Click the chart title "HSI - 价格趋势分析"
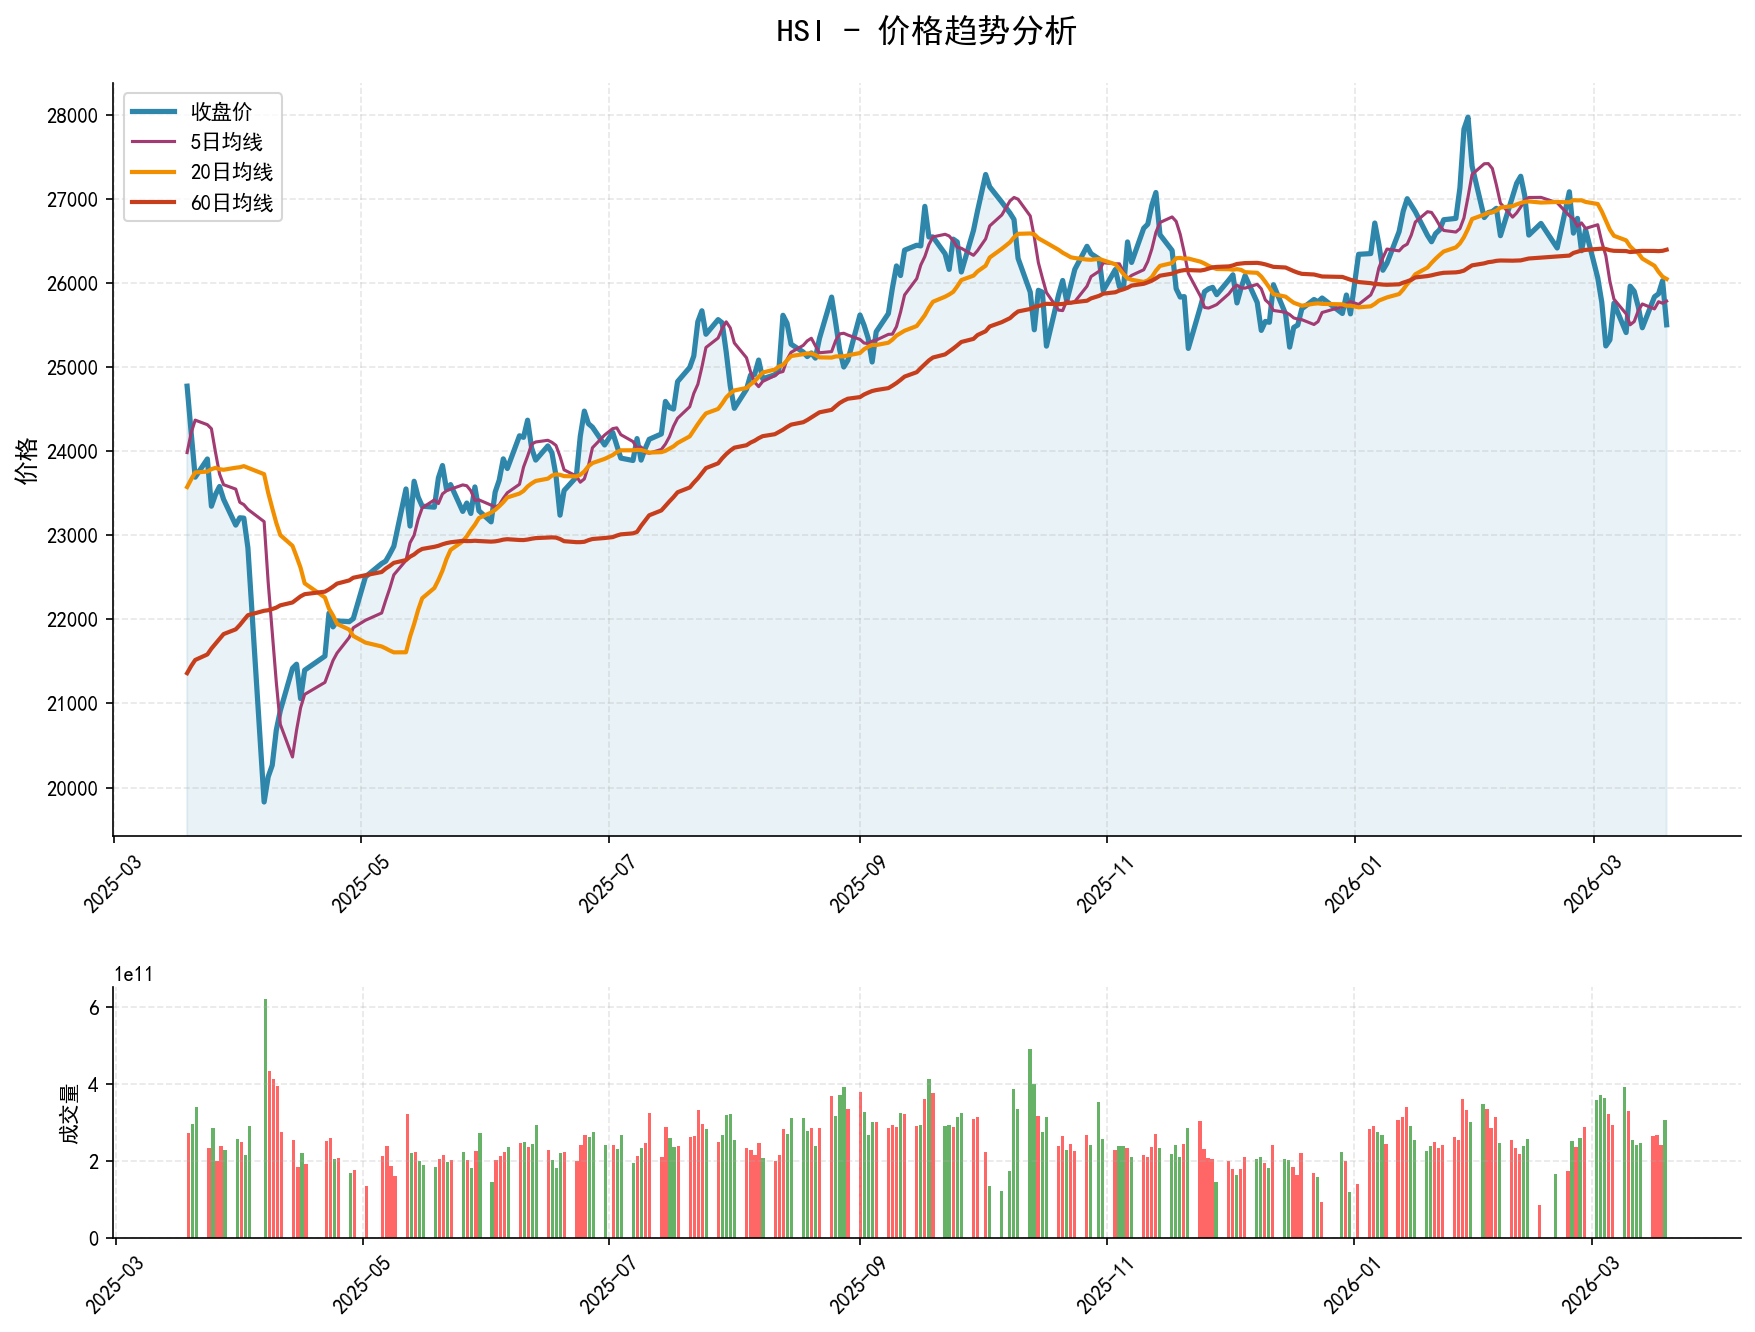1755x1332 pixels. point(926,31)
